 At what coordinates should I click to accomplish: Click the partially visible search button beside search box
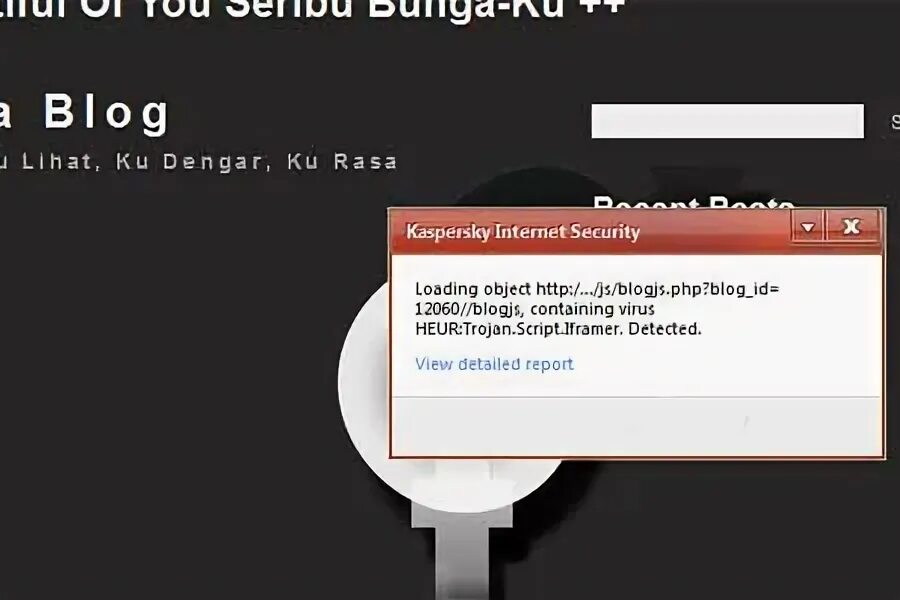click(895, 122)
